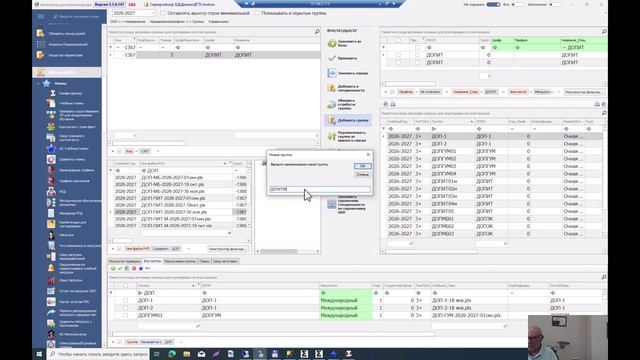Collapse the Планы section in sidebar
This screenshot has height=360, width=640.
38,83
